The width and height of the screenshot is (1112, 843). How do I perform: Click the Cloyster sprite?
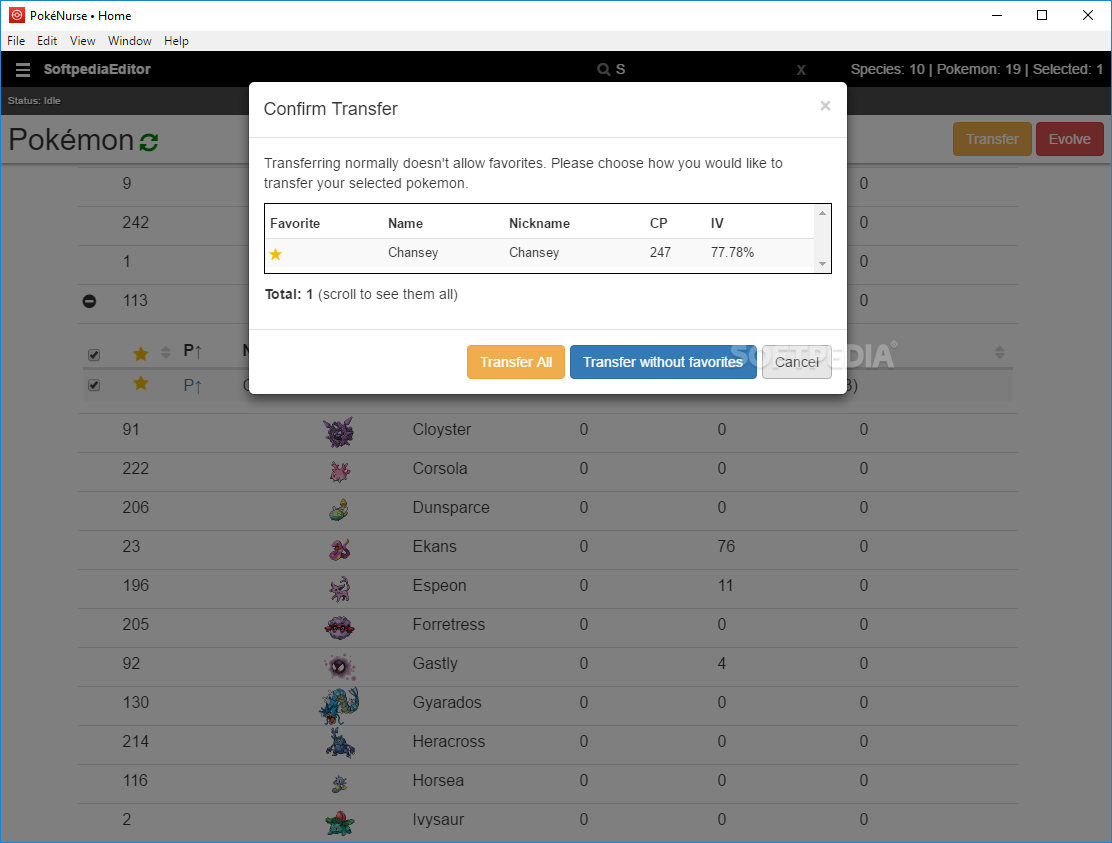point(338,432)
